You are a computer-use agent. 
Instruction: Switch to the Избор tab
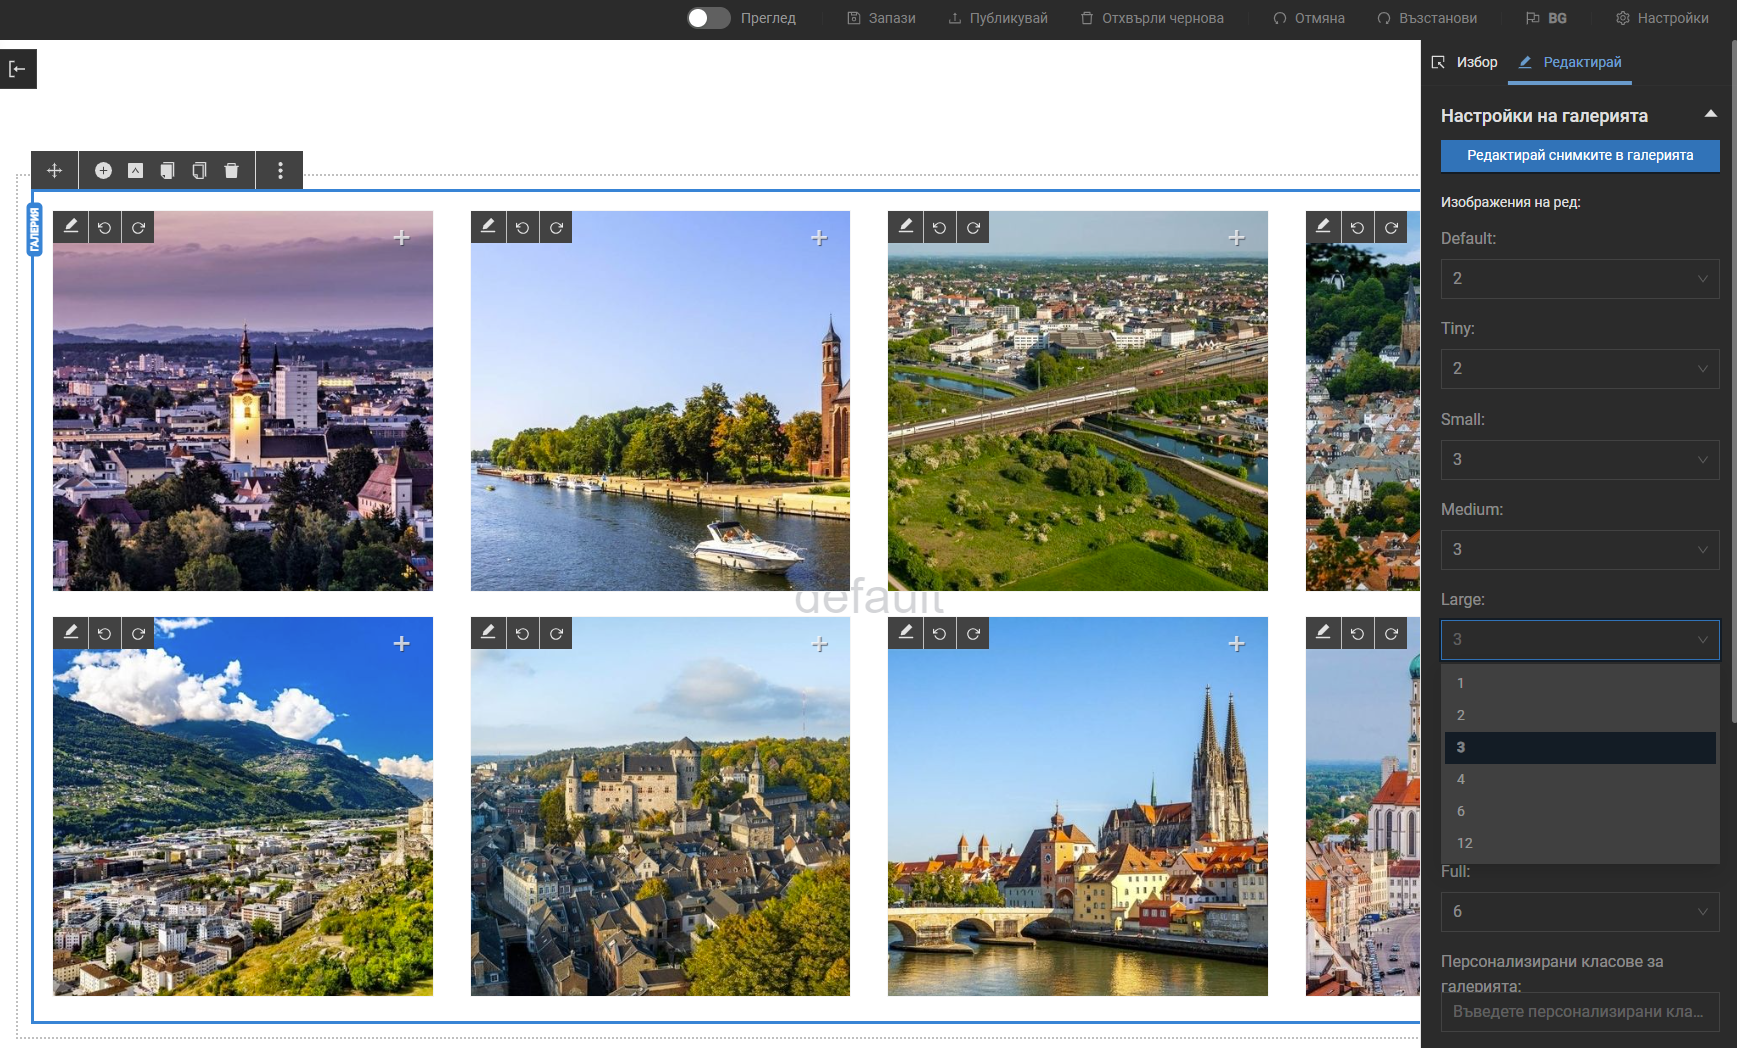1465,62
